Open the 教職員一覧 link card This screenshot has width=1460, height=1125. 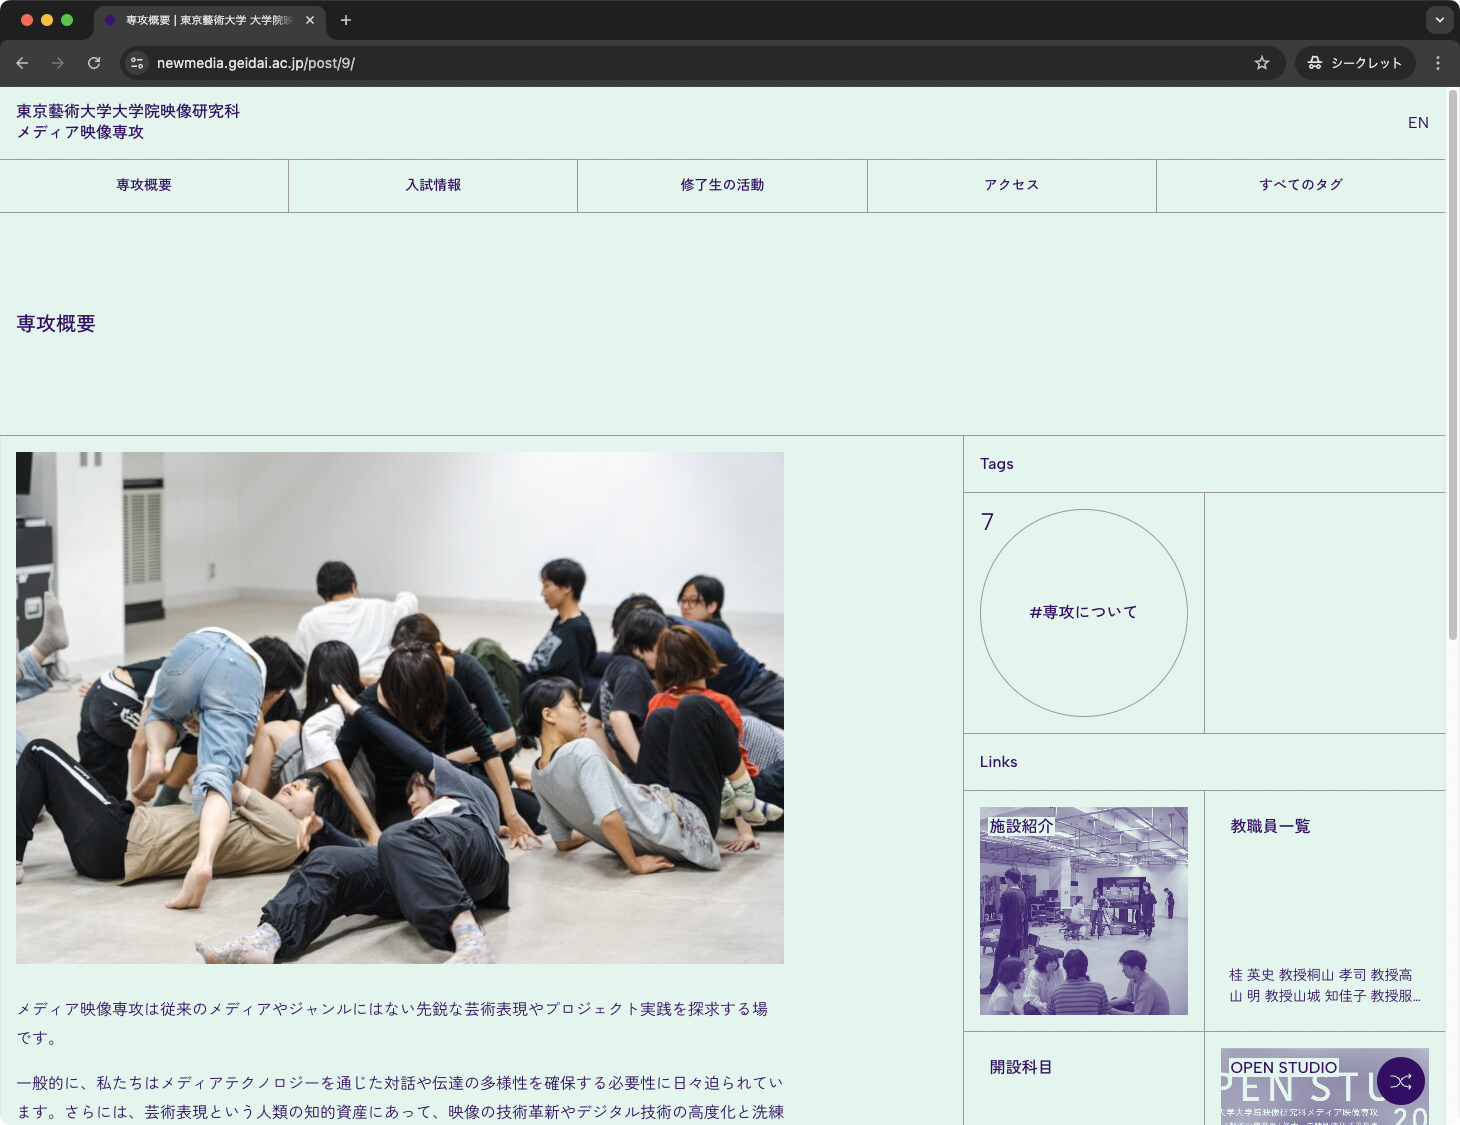(x=1324, y=910)
